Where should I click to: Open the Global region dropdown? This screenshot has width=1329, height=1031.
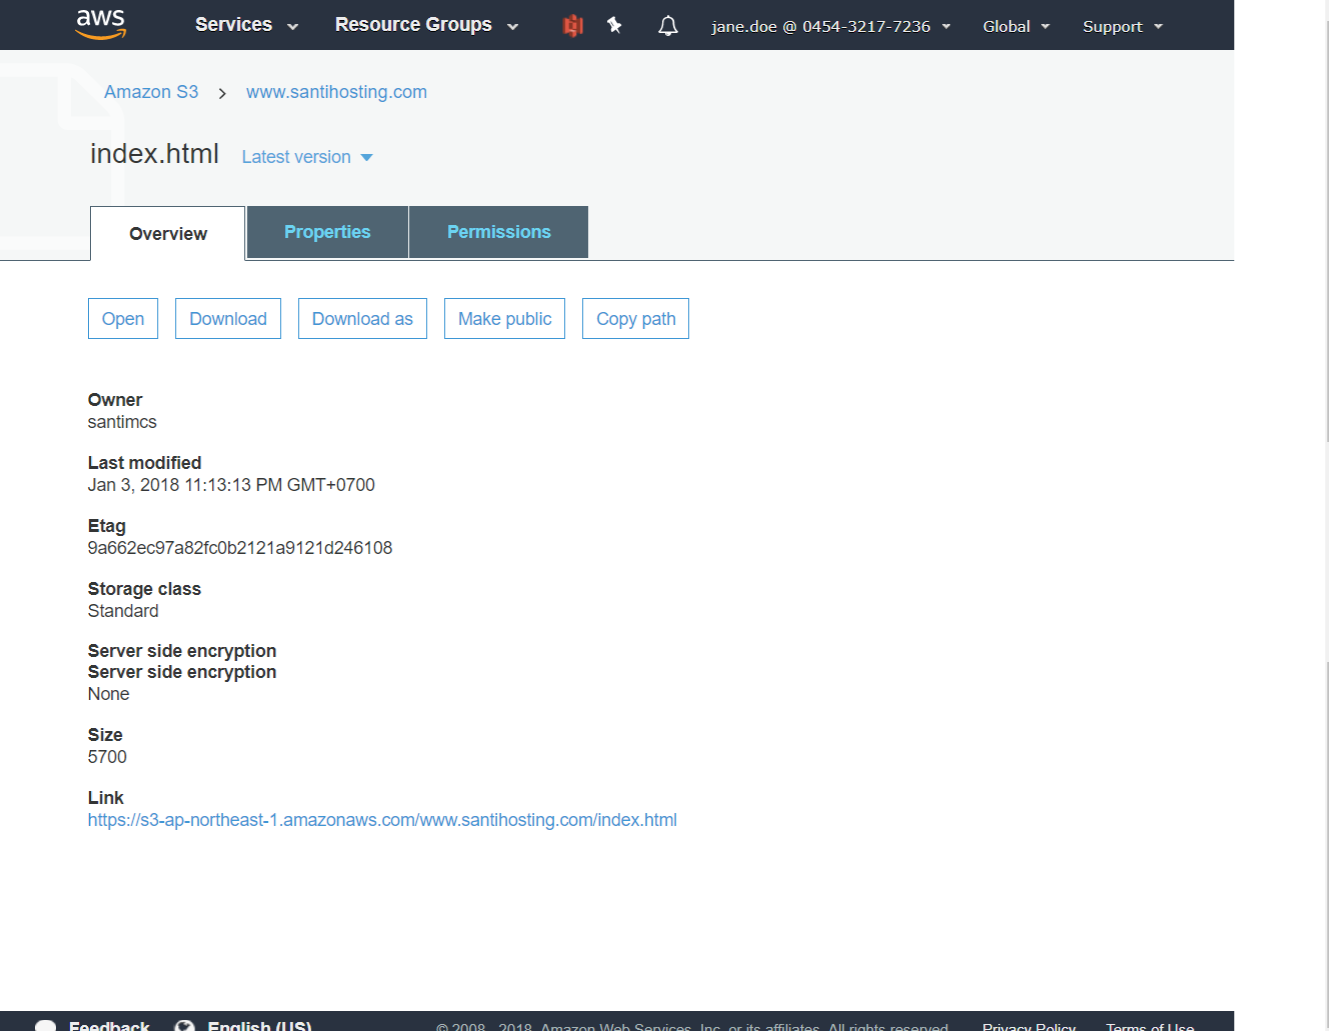point(1016,26)
